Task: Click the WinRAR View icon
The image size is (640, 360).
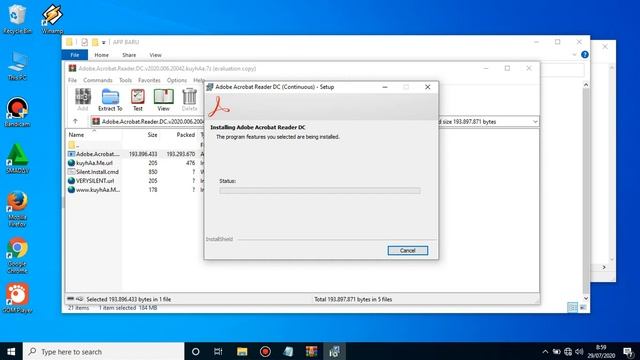Action: (163, 100)
